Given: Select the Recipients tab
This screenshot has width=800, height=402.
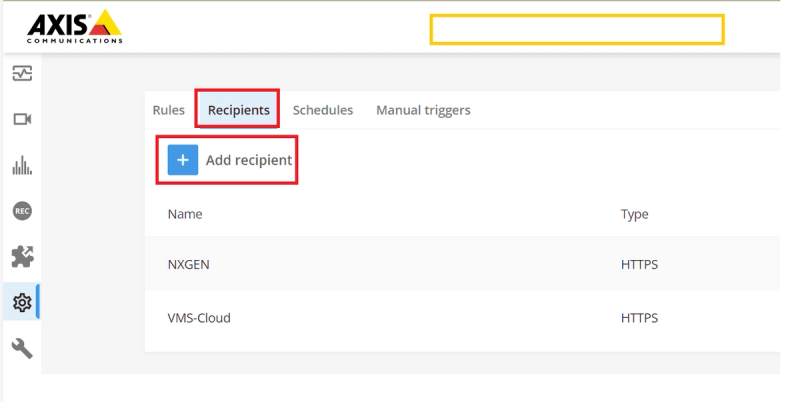Looking at the screenshot, I should [x=238, y=110].
